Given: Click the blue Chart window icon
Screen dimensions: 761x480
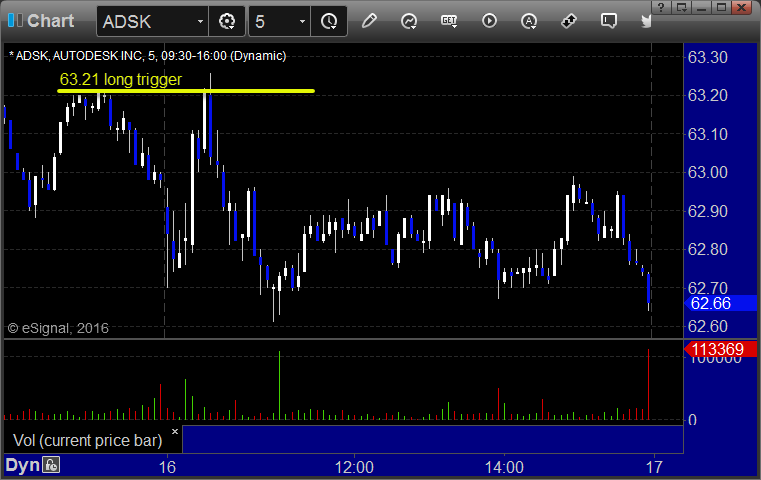Looking at the screenshot, I should [15, 20].
